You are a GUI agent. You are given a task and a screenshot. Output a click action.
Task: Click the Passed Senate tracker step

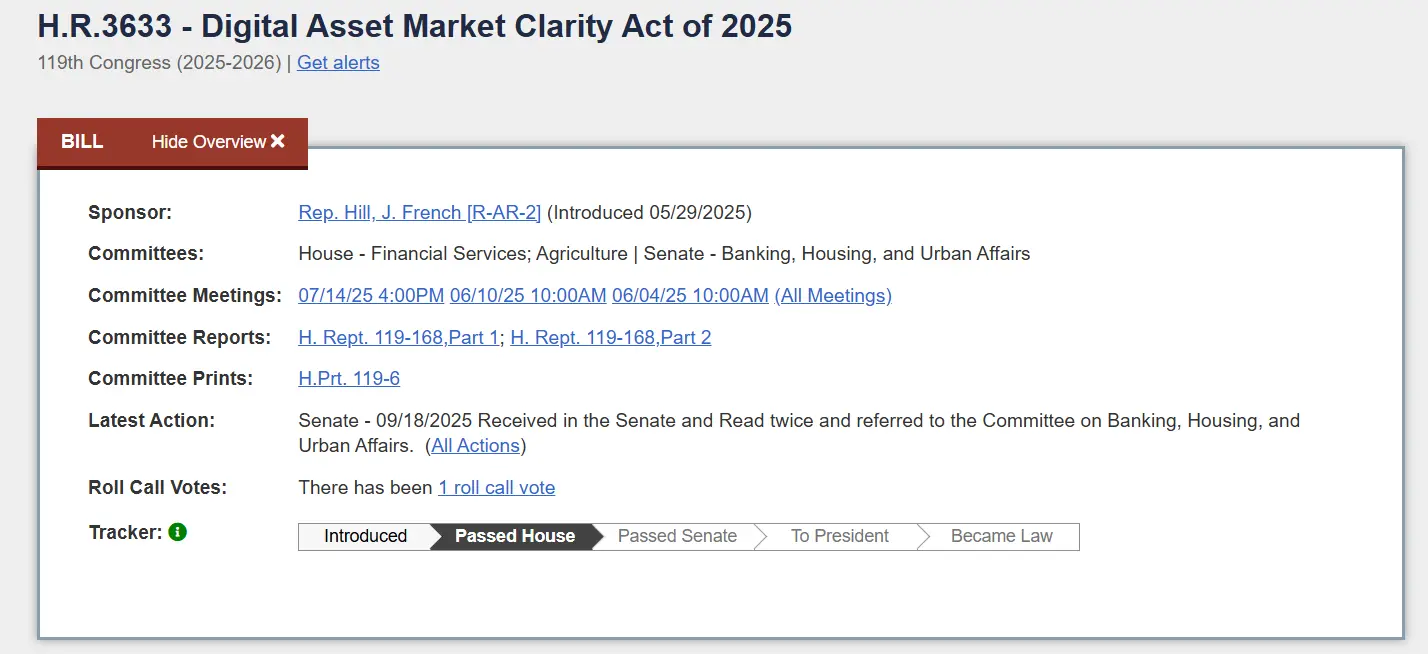(677, 536)
